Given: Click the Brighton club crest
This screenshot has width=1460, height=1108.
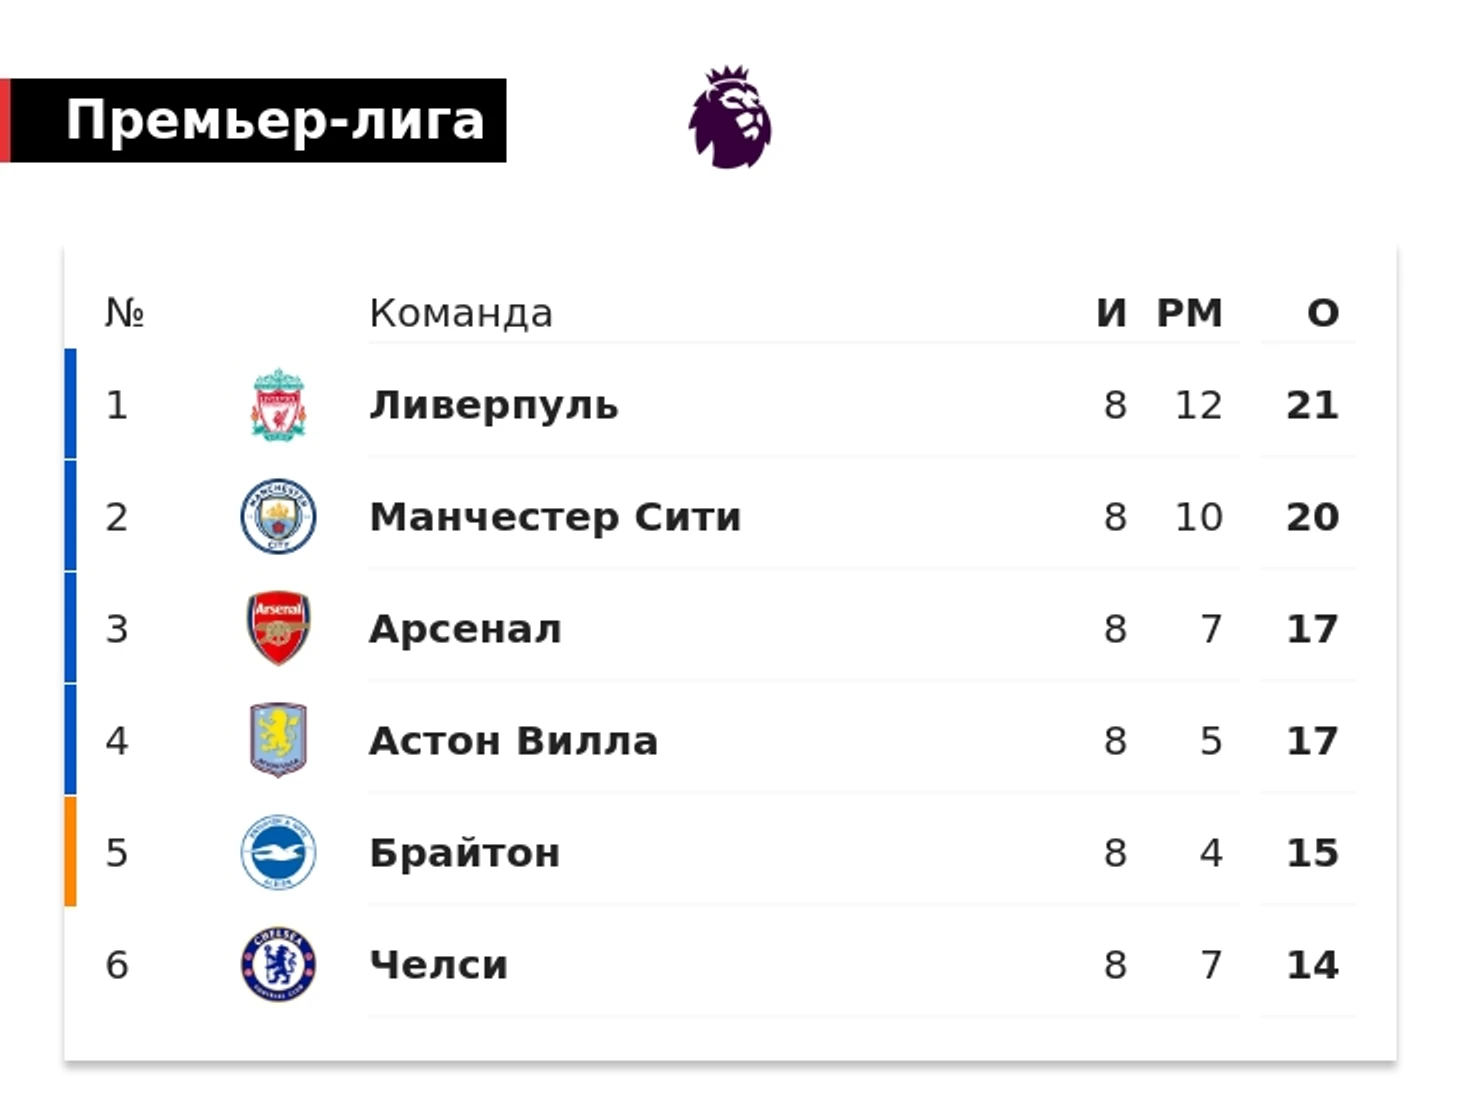Looking at the screenshot, I should pos(278,853).
